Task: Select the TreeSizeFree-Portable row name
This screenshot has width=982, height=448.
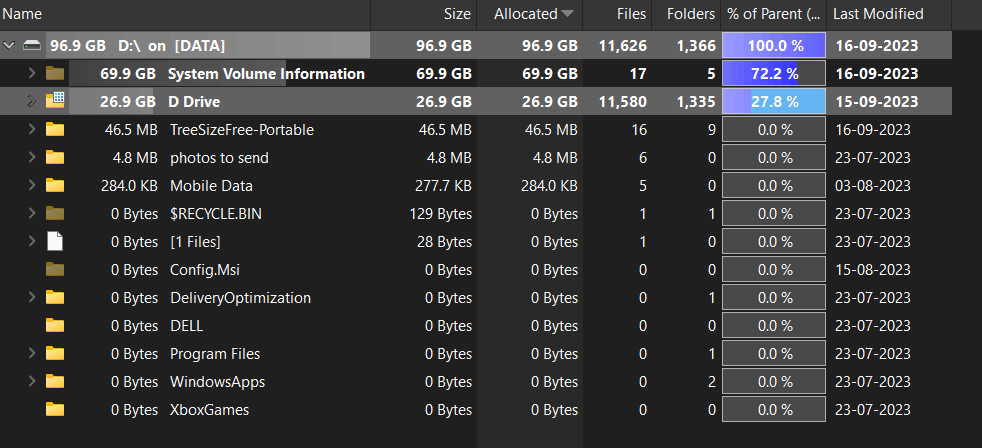Action: tap(242, 130)
